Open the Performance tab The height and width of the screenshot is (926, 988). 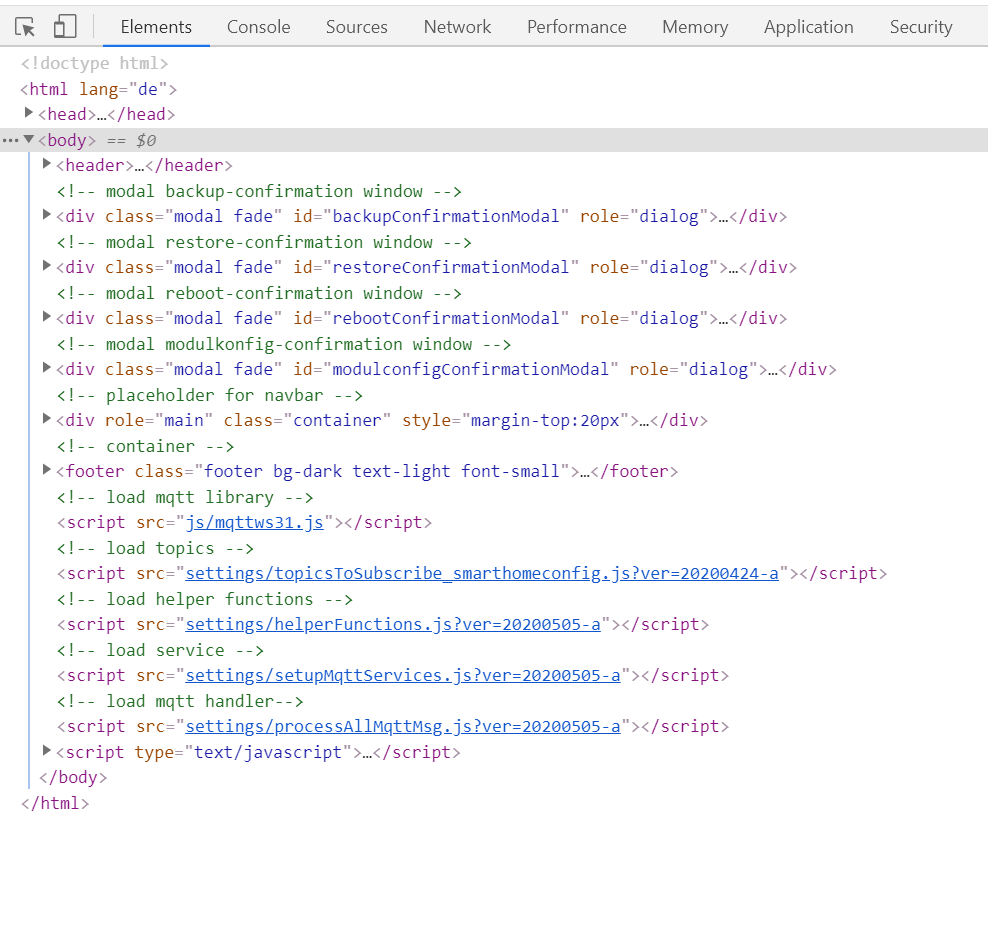[x=577, y=27]
